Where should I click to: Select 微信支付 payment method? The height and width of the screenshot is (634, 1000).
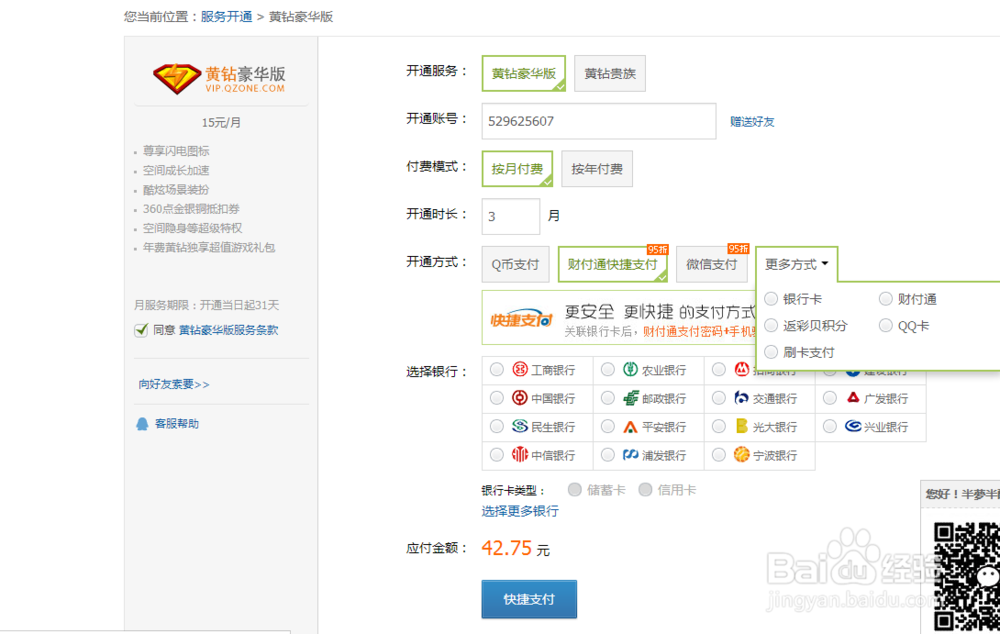tap(712, 264)
